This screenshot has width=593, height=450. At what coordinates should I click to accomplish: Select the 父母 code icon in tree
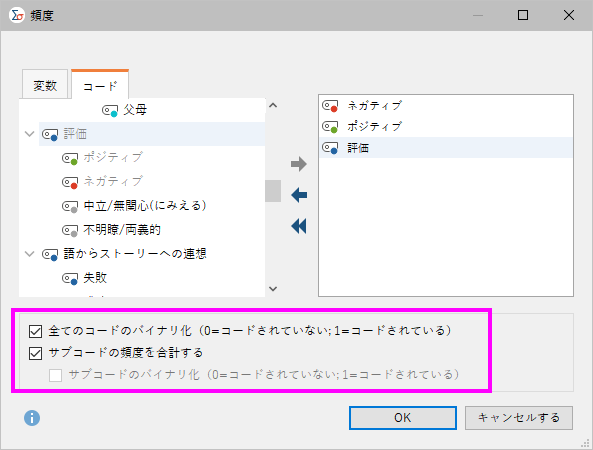coord(110,110)
